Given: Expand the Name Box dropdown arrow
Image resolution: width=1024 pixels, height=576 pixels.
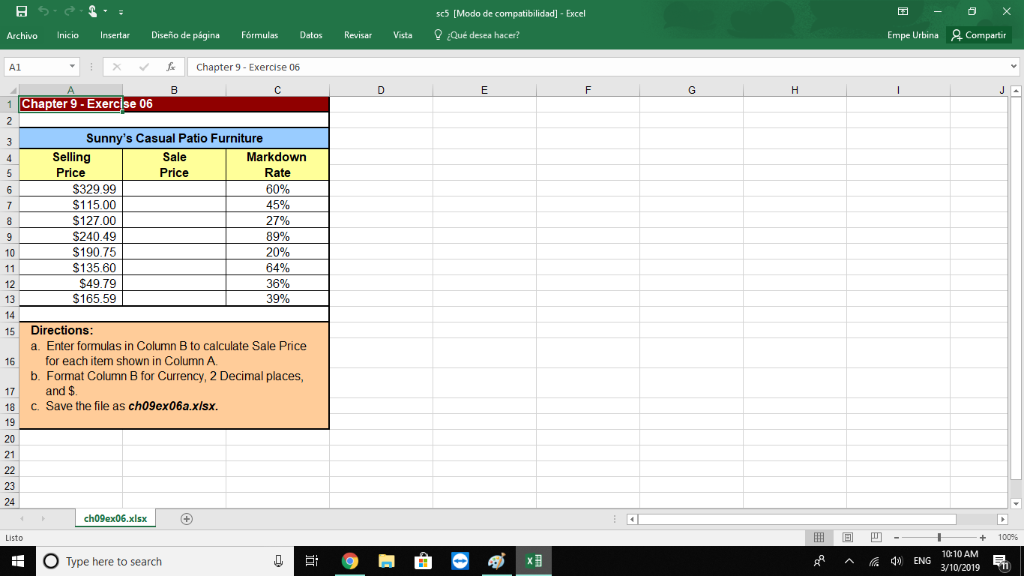Looking at the screenshot, I should coord(72,67).
